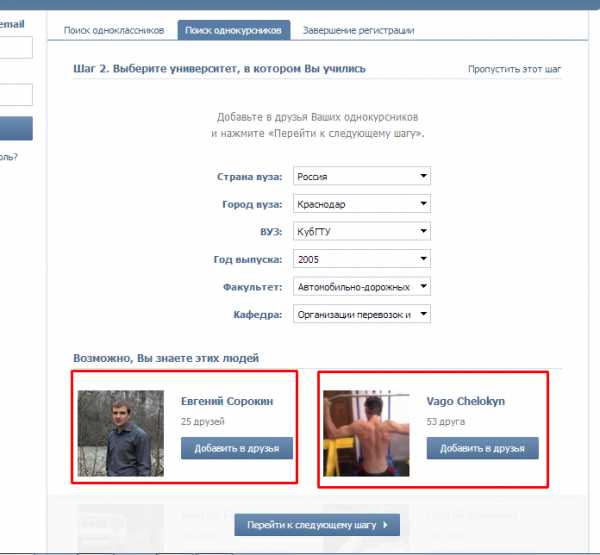This screenshot has height=555, width=600.
Task: Click the arrow icon on next step button
Action: (385, 525)
